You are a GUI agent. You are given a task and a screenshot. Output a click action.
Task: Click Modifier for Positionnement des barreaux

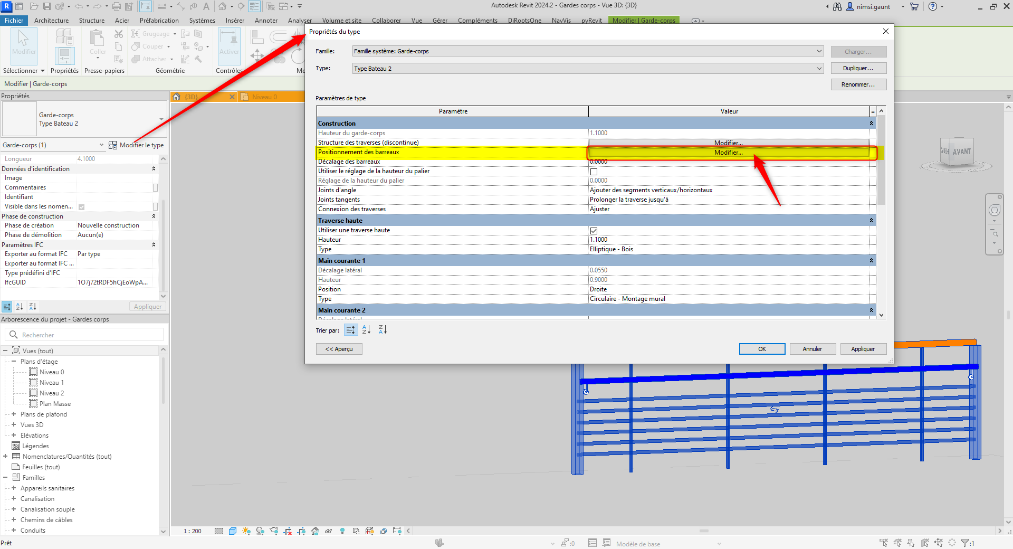(x=730, y=153)
